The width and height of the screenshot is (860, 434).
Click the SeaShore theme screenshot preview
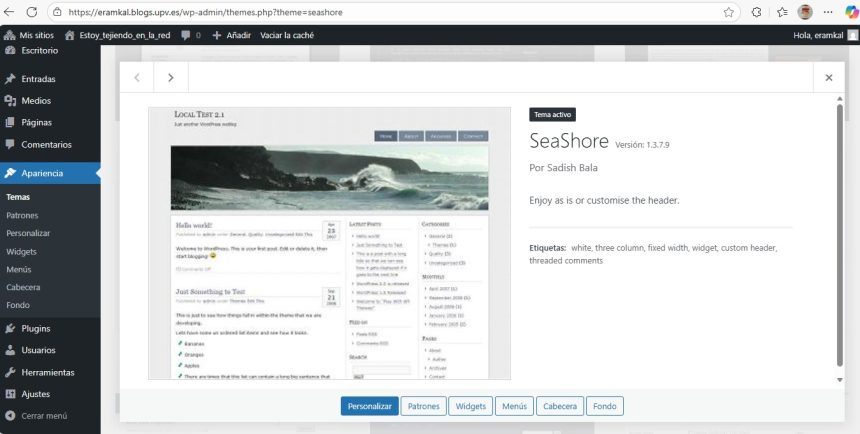click(329, 243)
